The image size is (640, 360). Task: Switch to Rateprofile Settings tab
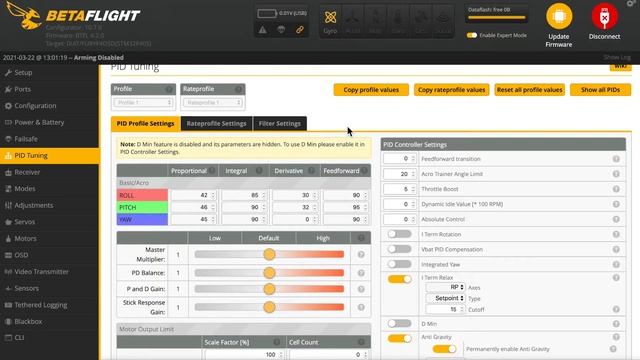pyautogui.click(x=216, y=124)
